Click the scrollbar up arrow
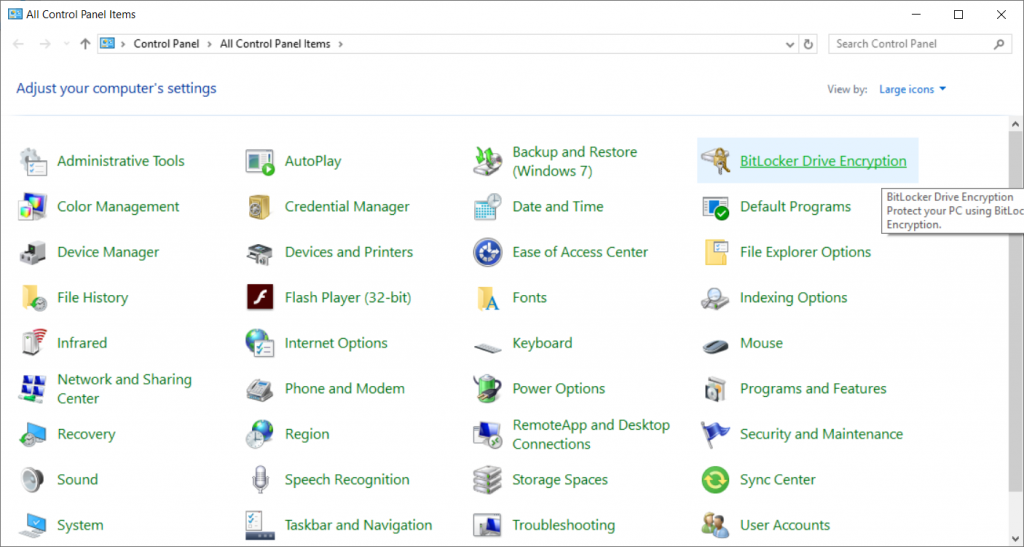1024x547 pixels. [1016, 124]
